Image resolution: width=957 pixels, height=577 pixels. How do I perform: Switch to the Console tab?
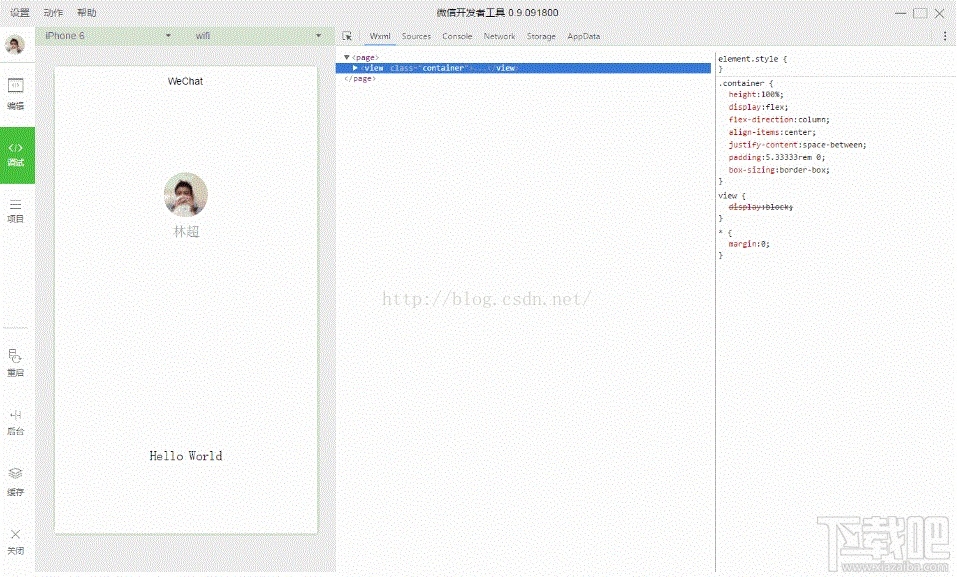pyautogui.click(x=457, y=37)
